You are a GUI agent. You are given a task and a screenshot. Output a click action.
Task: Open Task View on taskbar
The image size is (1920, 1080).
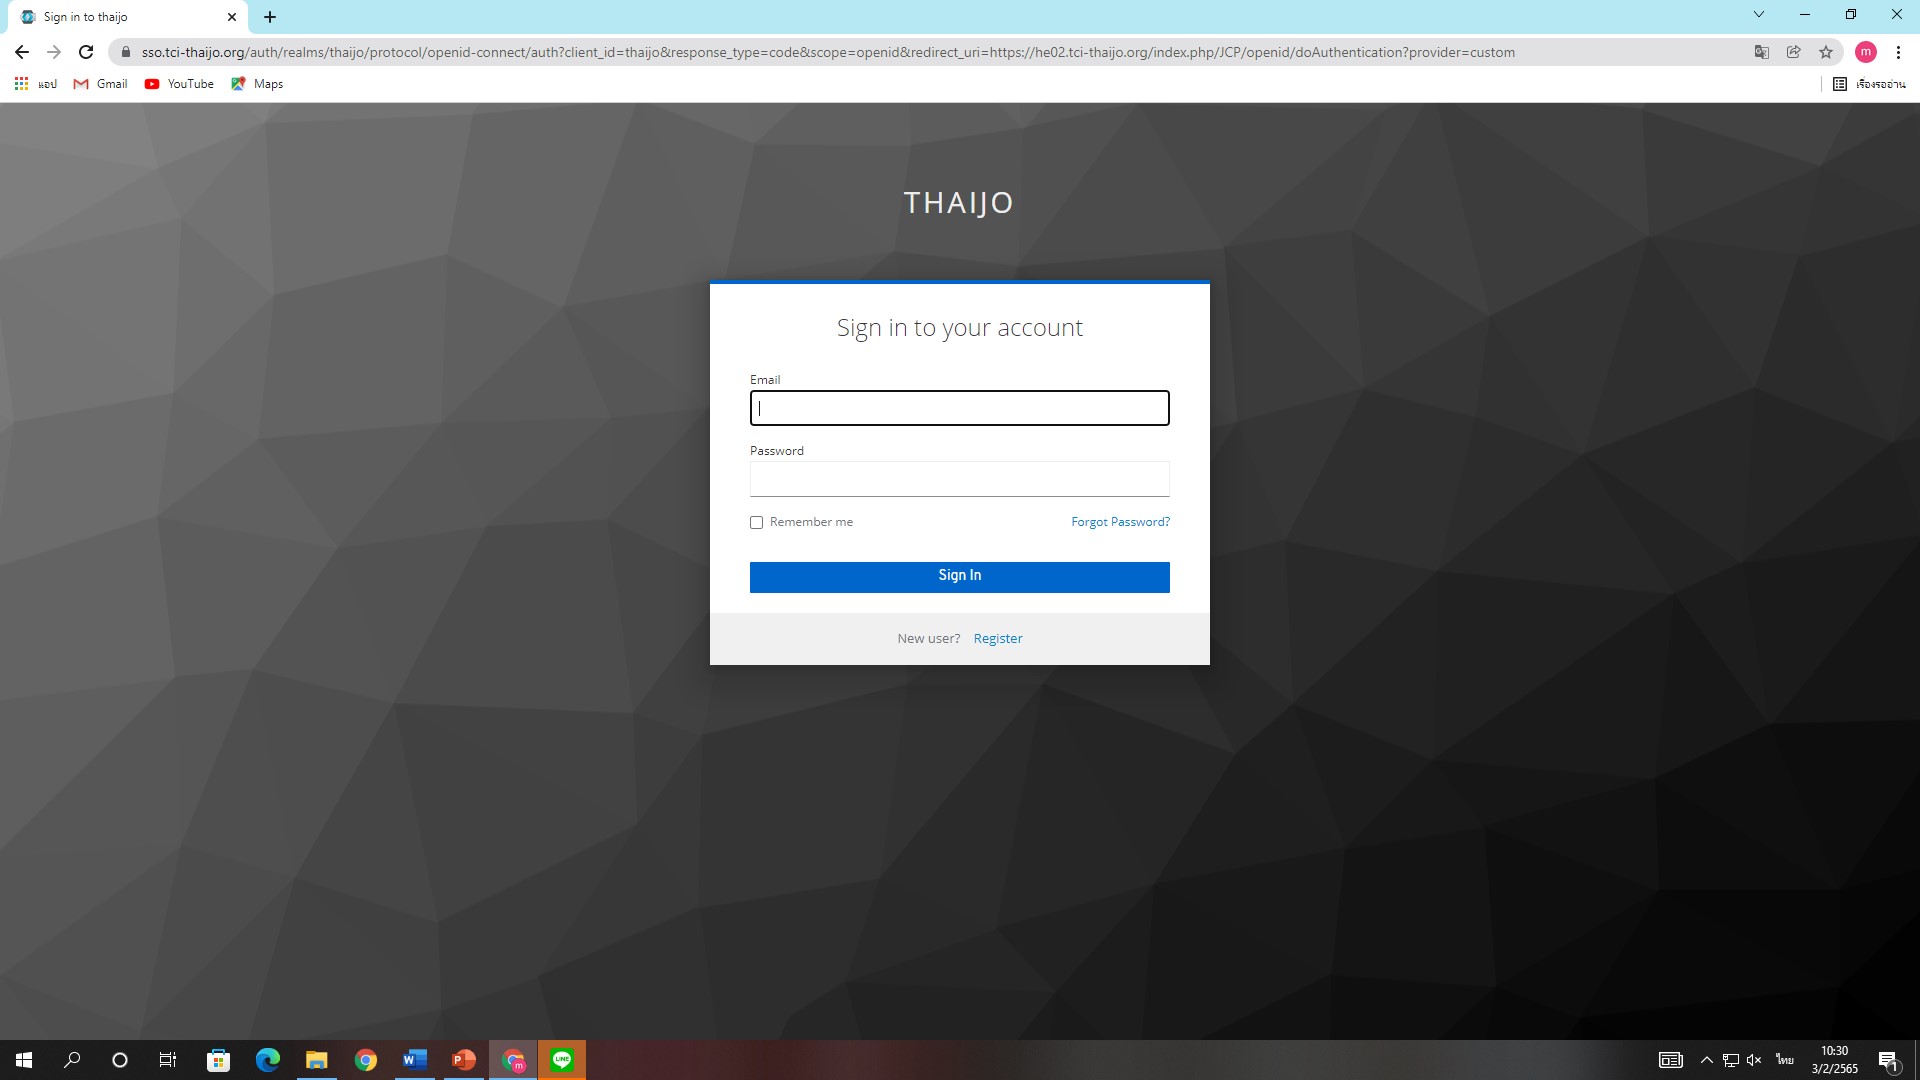[x=168, y=1060]
